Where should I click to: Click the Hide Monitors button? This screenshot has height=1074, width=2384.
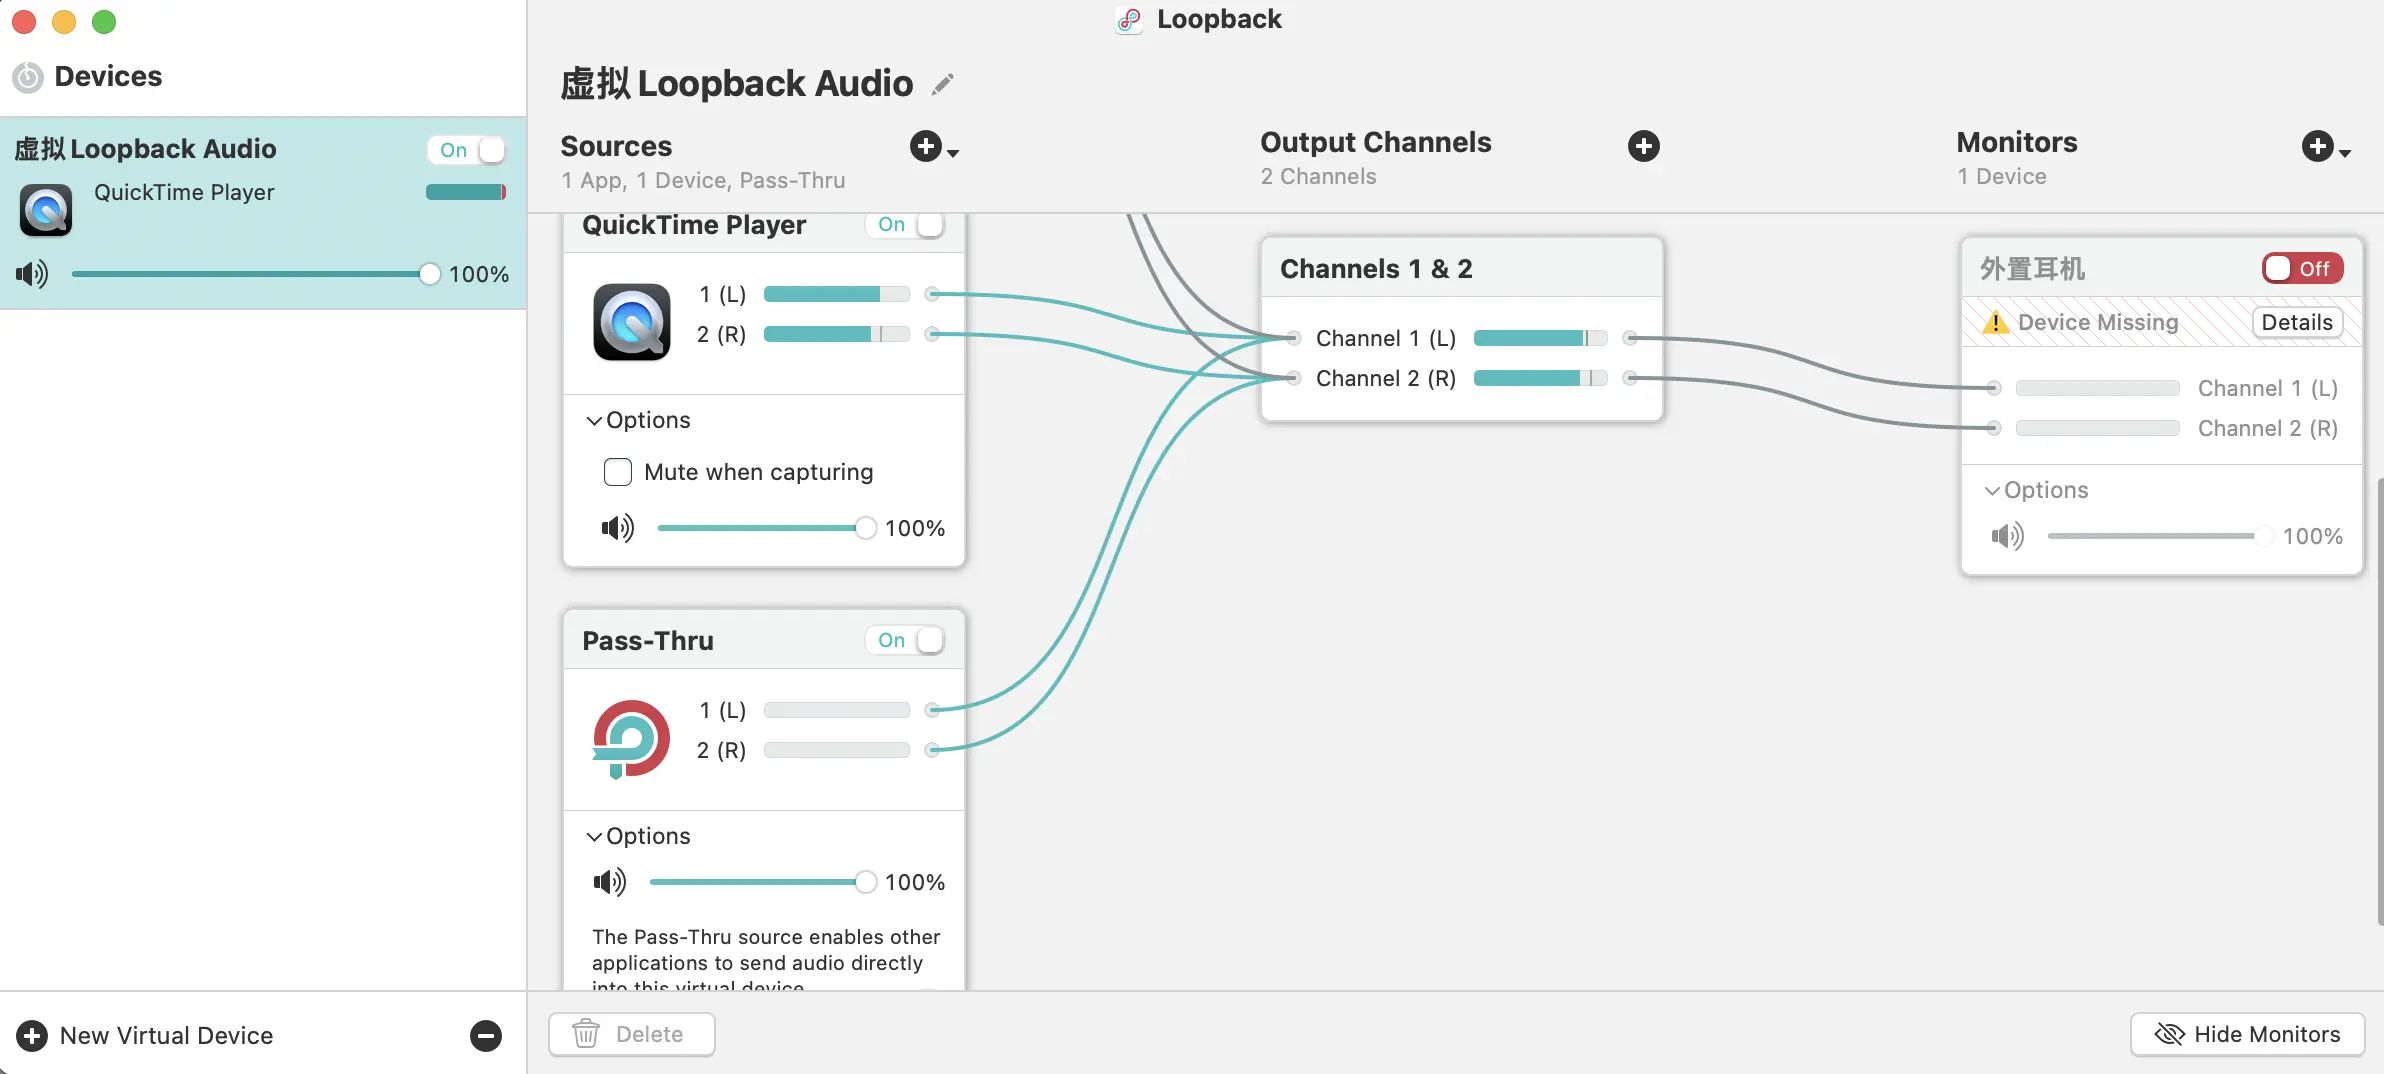2247,1034
